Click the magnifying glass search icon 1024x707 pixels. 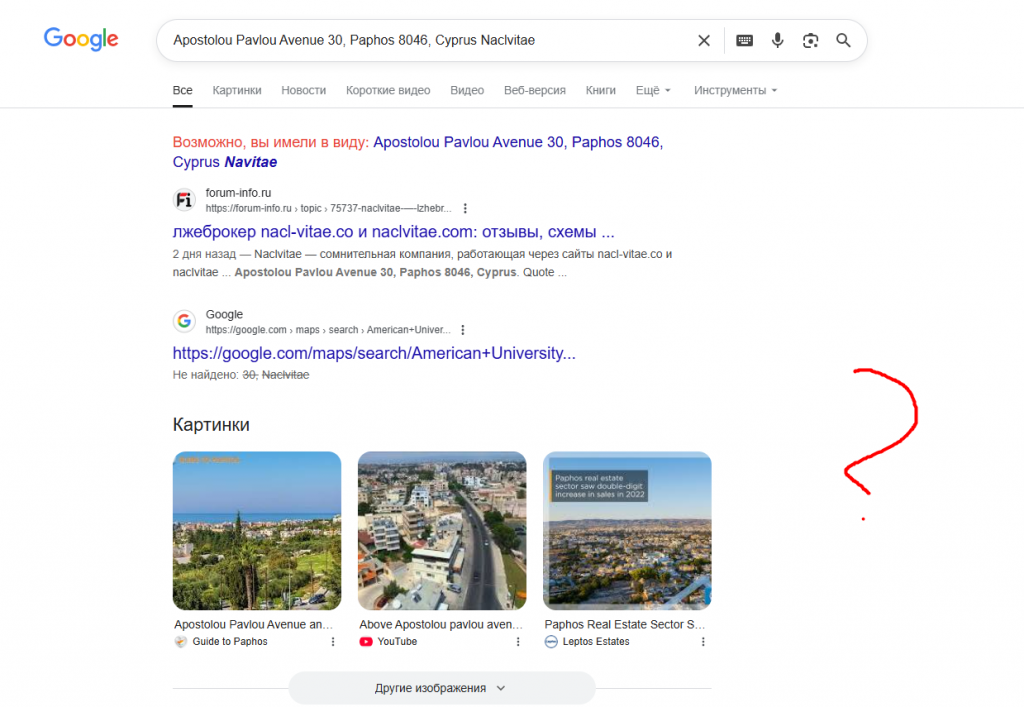click(x=843, y=41)
